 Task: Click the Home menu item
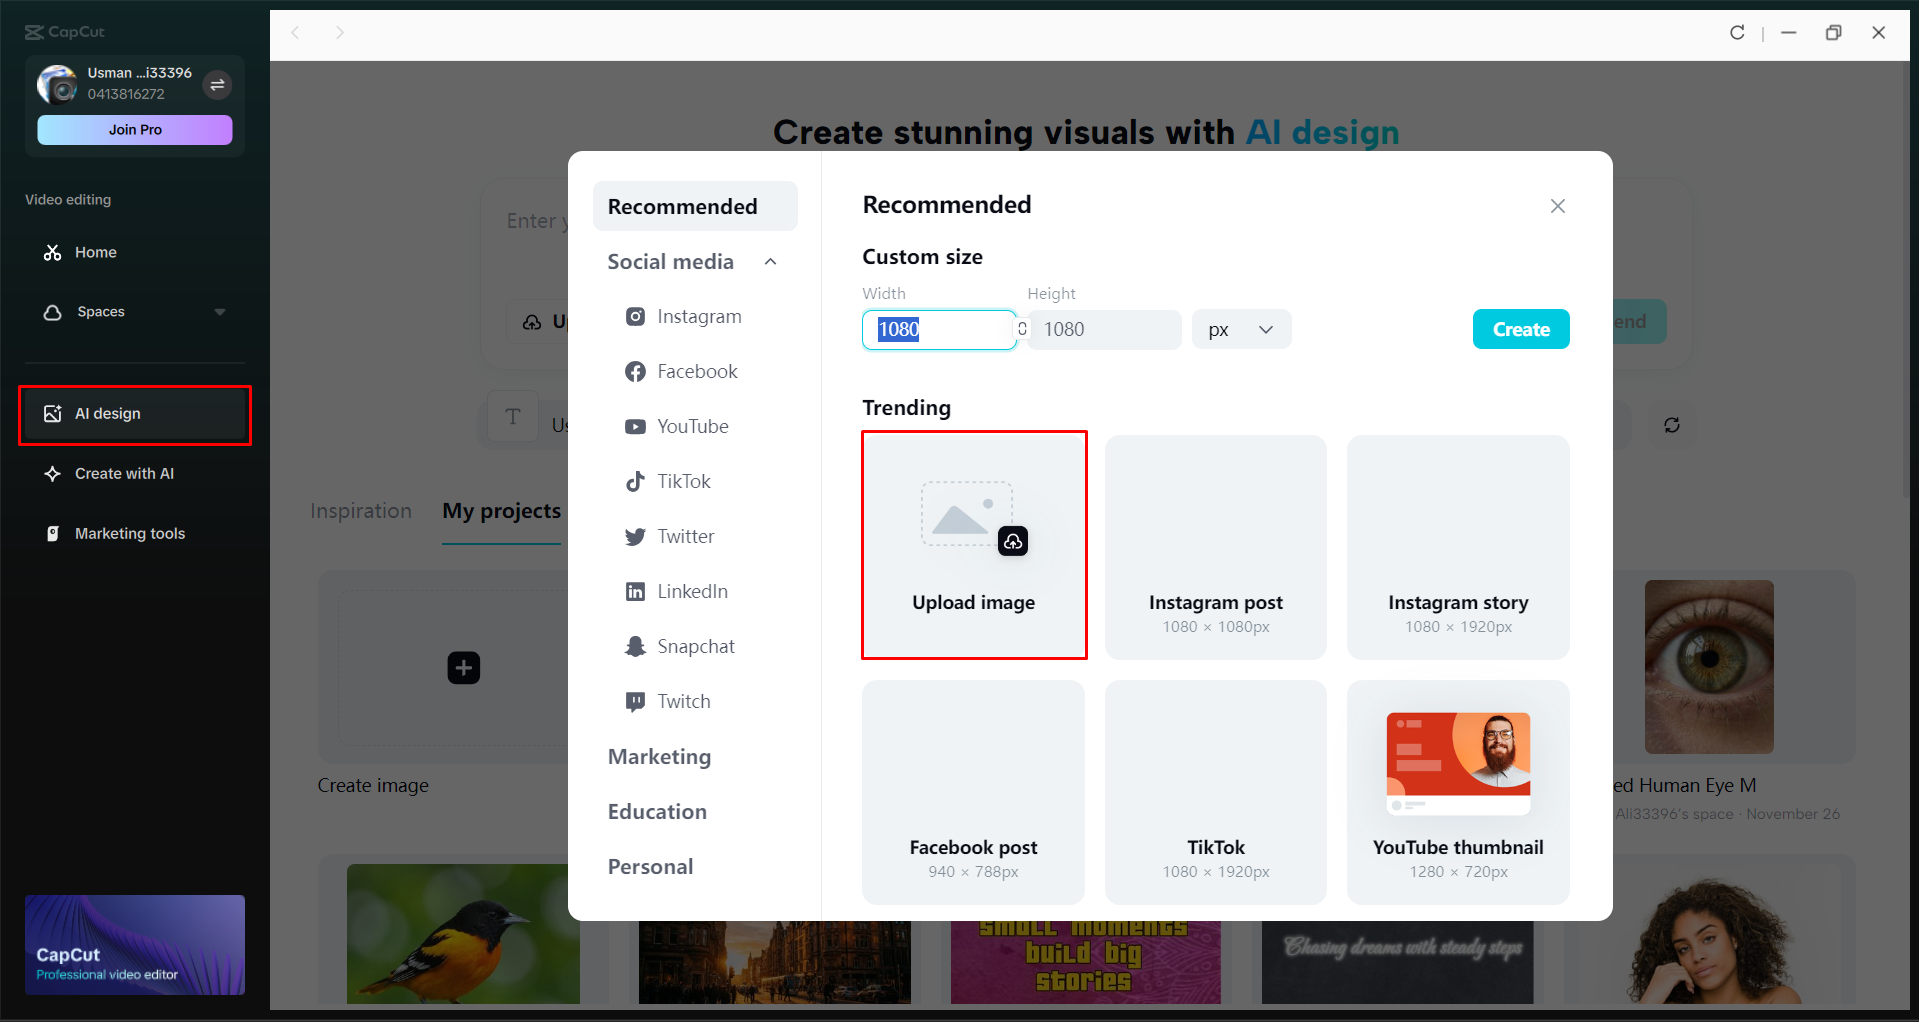[135, 253]
